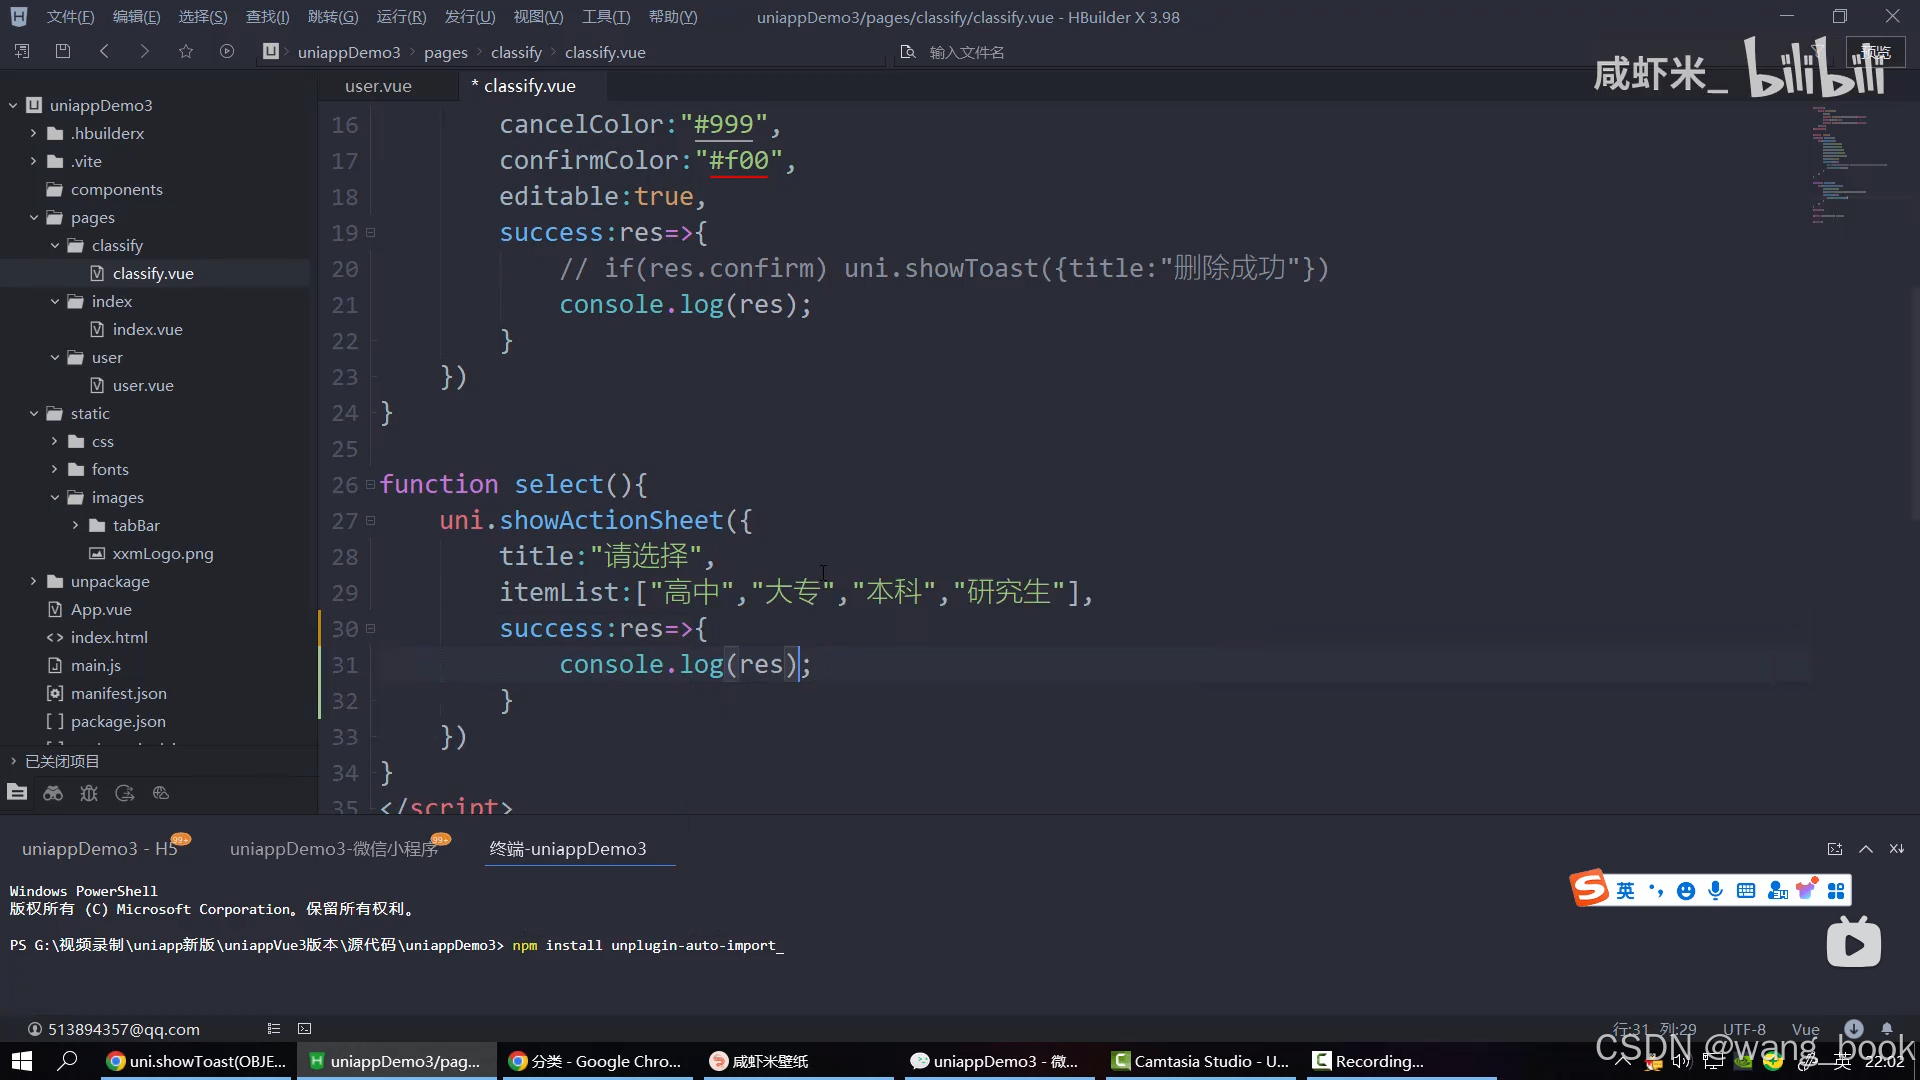Collapse the console panel with the up chevron
This screenshot has width=1920, height=1080.
[x=1866, y=849]
